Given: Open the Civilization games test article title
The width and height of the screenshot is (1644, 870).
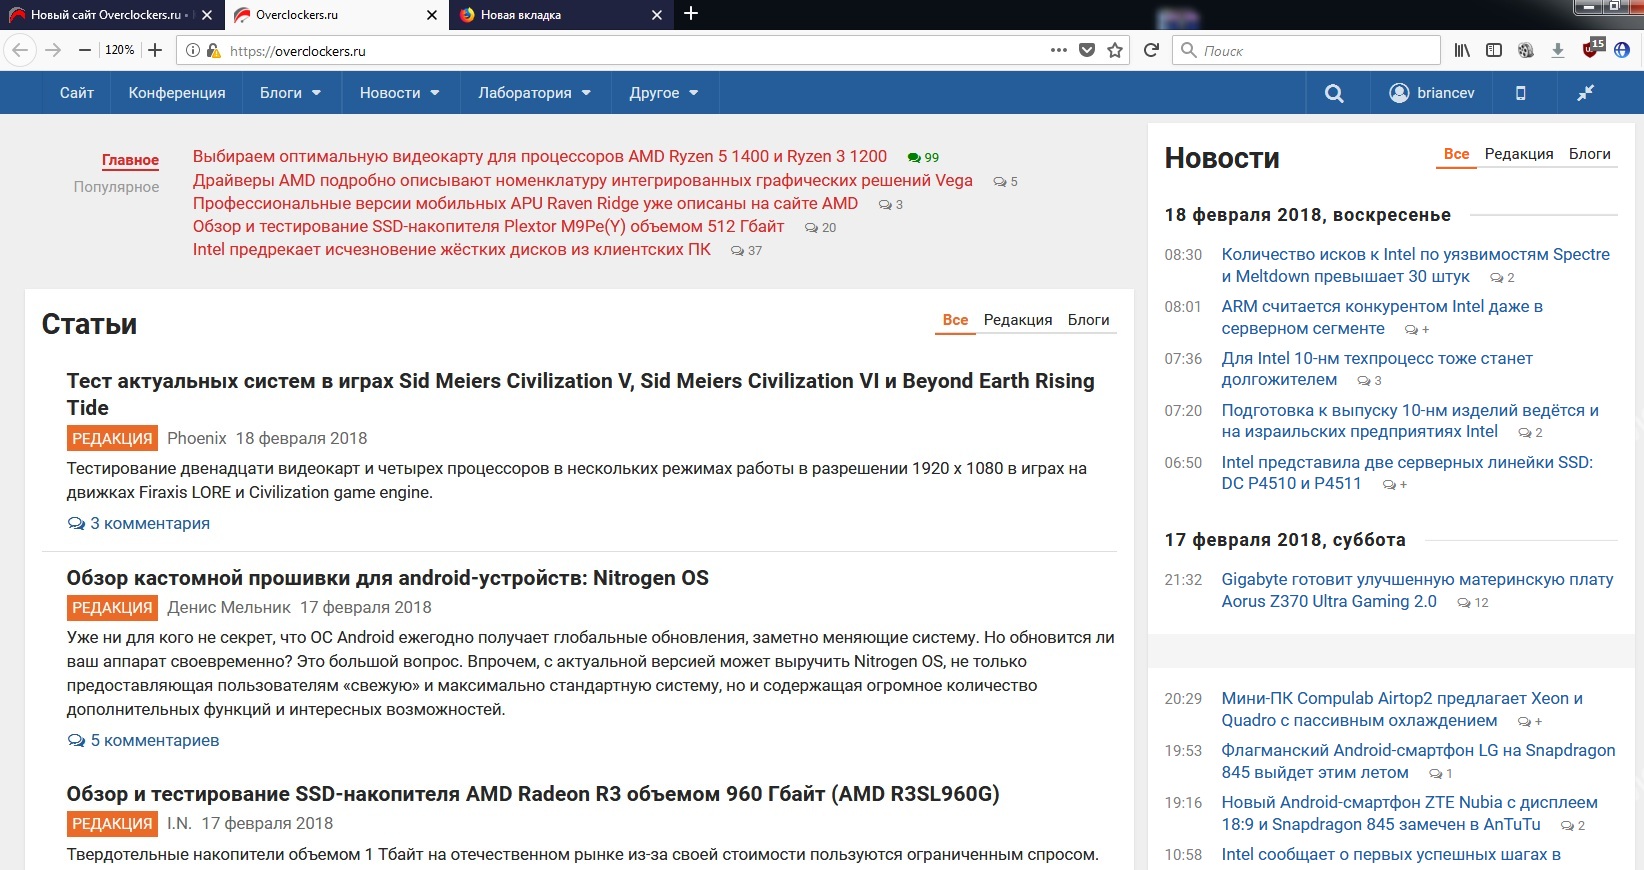Looking at the screenshot, I should (581, 394).
